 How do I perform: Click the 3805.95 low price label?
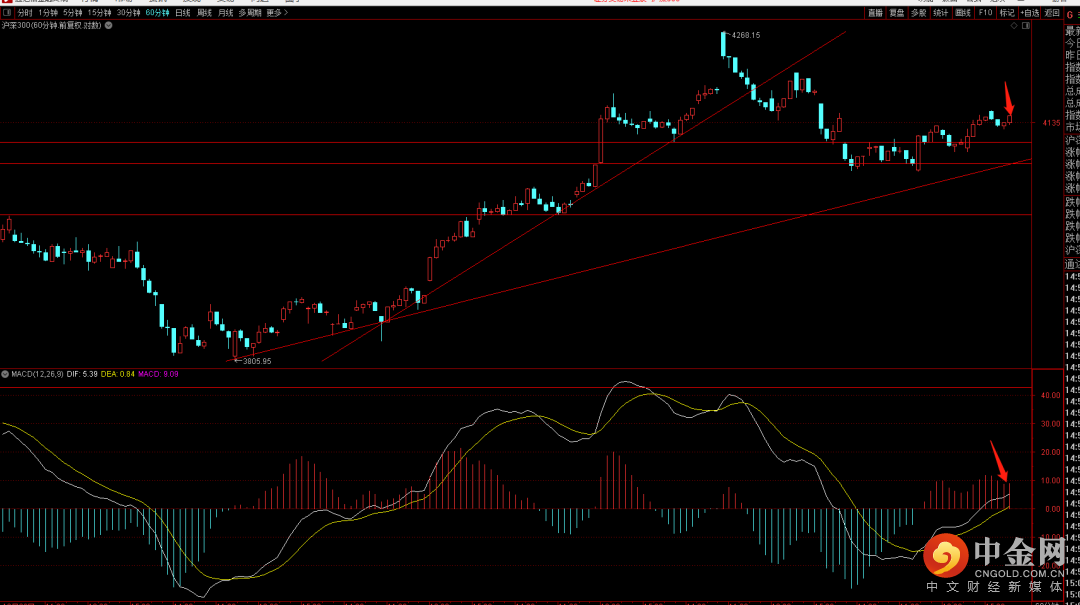(x=257, y=361)
